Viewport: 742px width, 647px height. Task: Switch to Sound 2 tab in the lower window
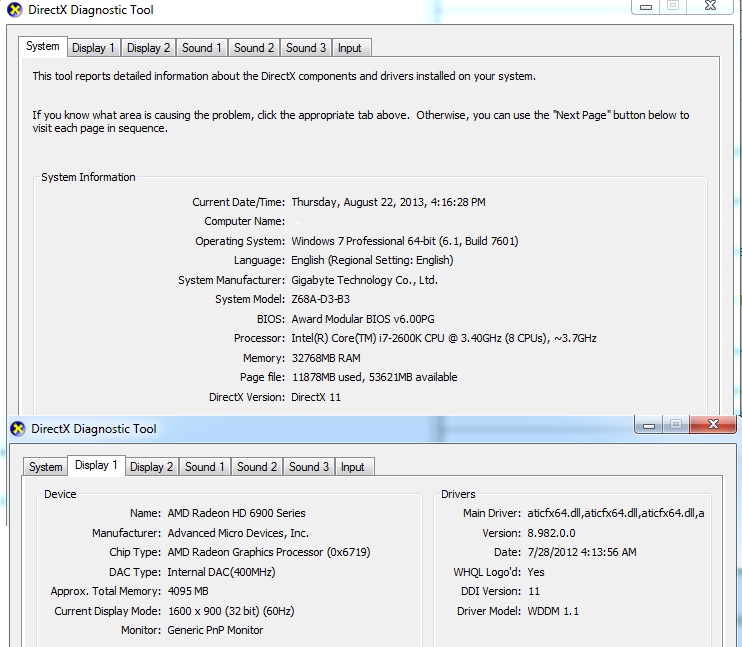pos(256,467)
